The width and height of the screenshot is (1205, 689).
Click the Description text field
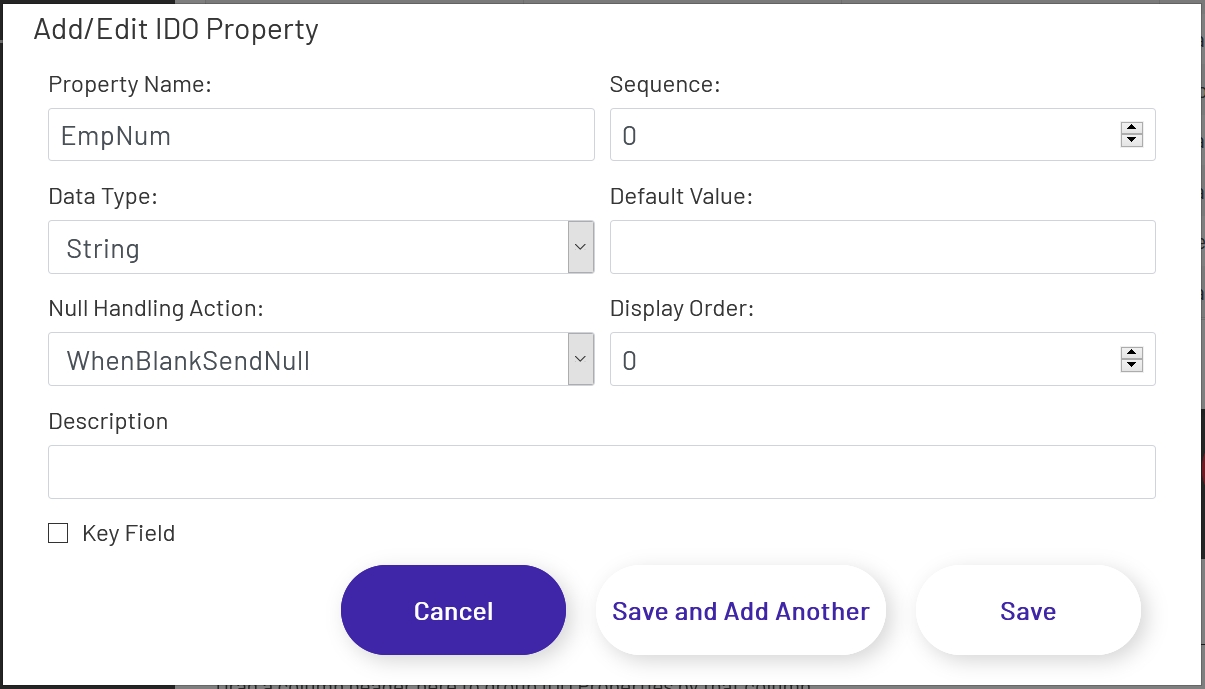(x=601, y=471)
